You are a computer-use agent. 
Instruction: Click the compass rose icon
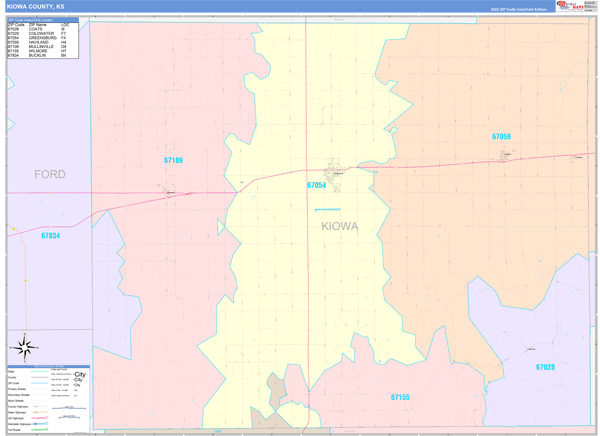point(24,348)
